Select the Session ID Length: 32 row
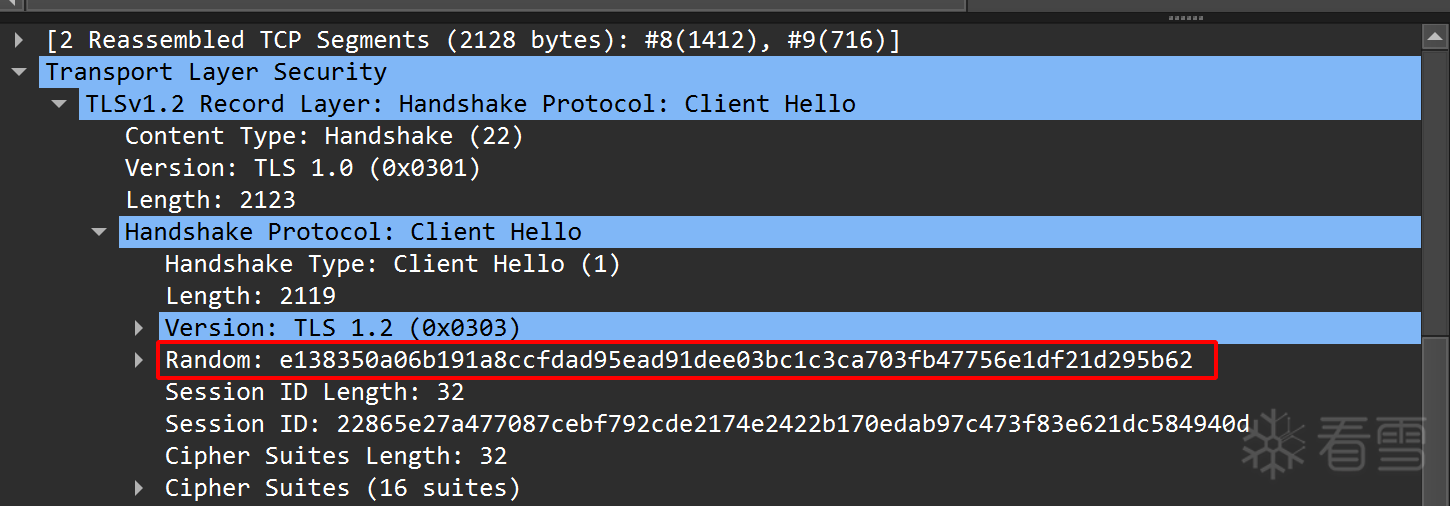This screenshot has height=506, width=1450. tap(314, 392)
